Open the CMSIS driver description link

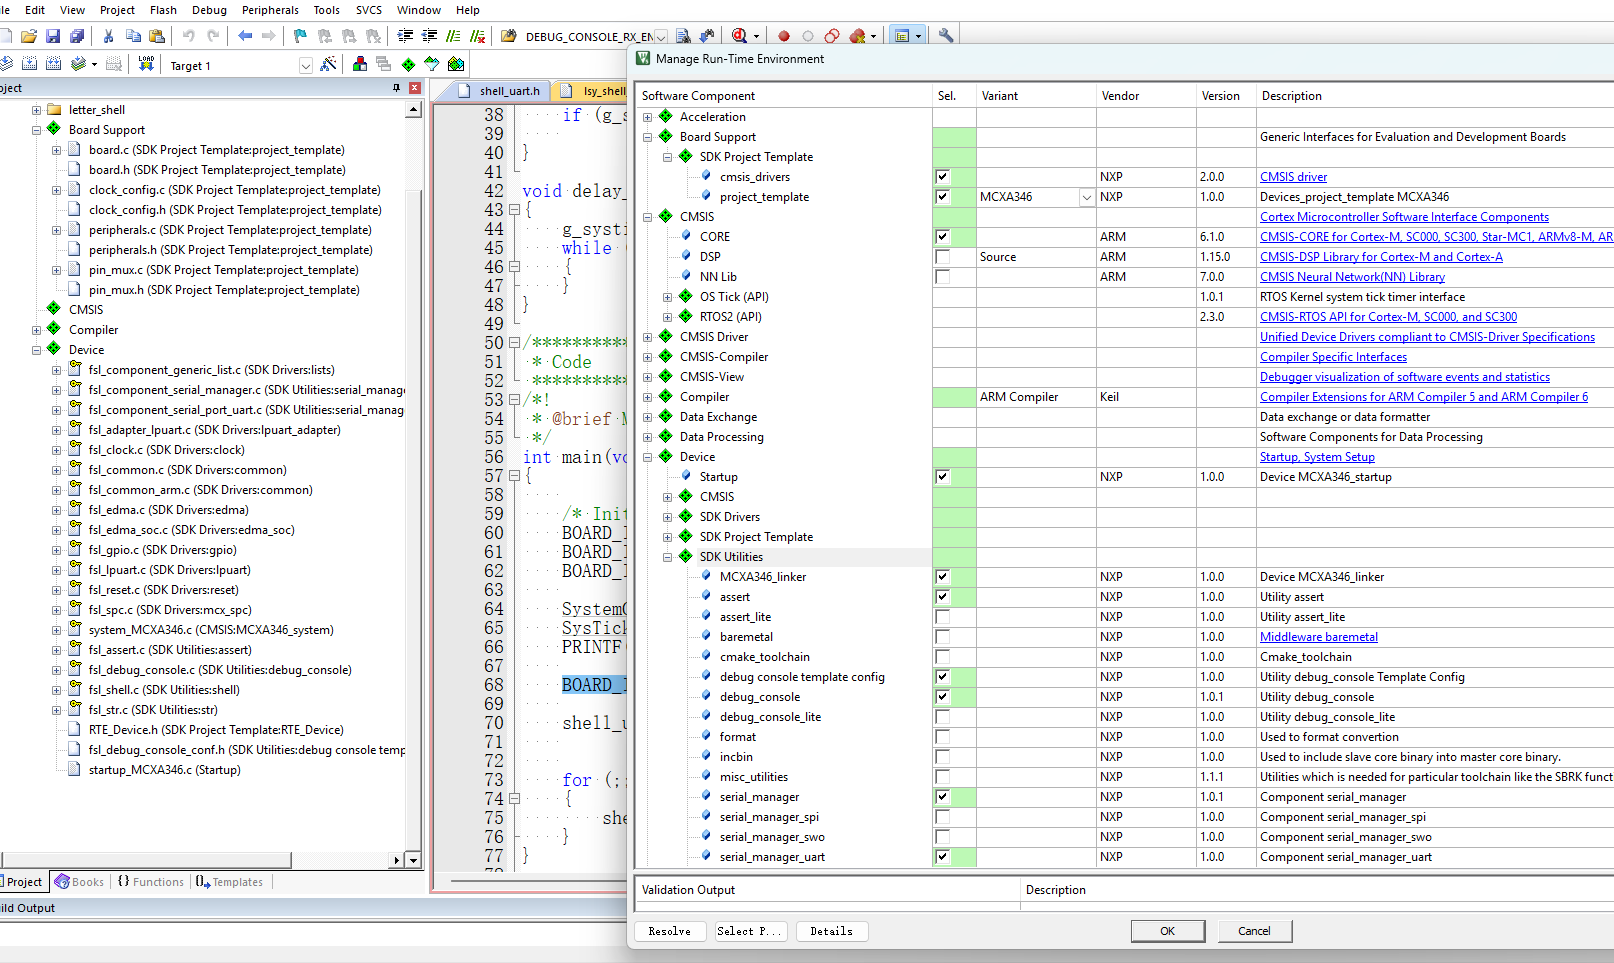(x=1293, y=177)
